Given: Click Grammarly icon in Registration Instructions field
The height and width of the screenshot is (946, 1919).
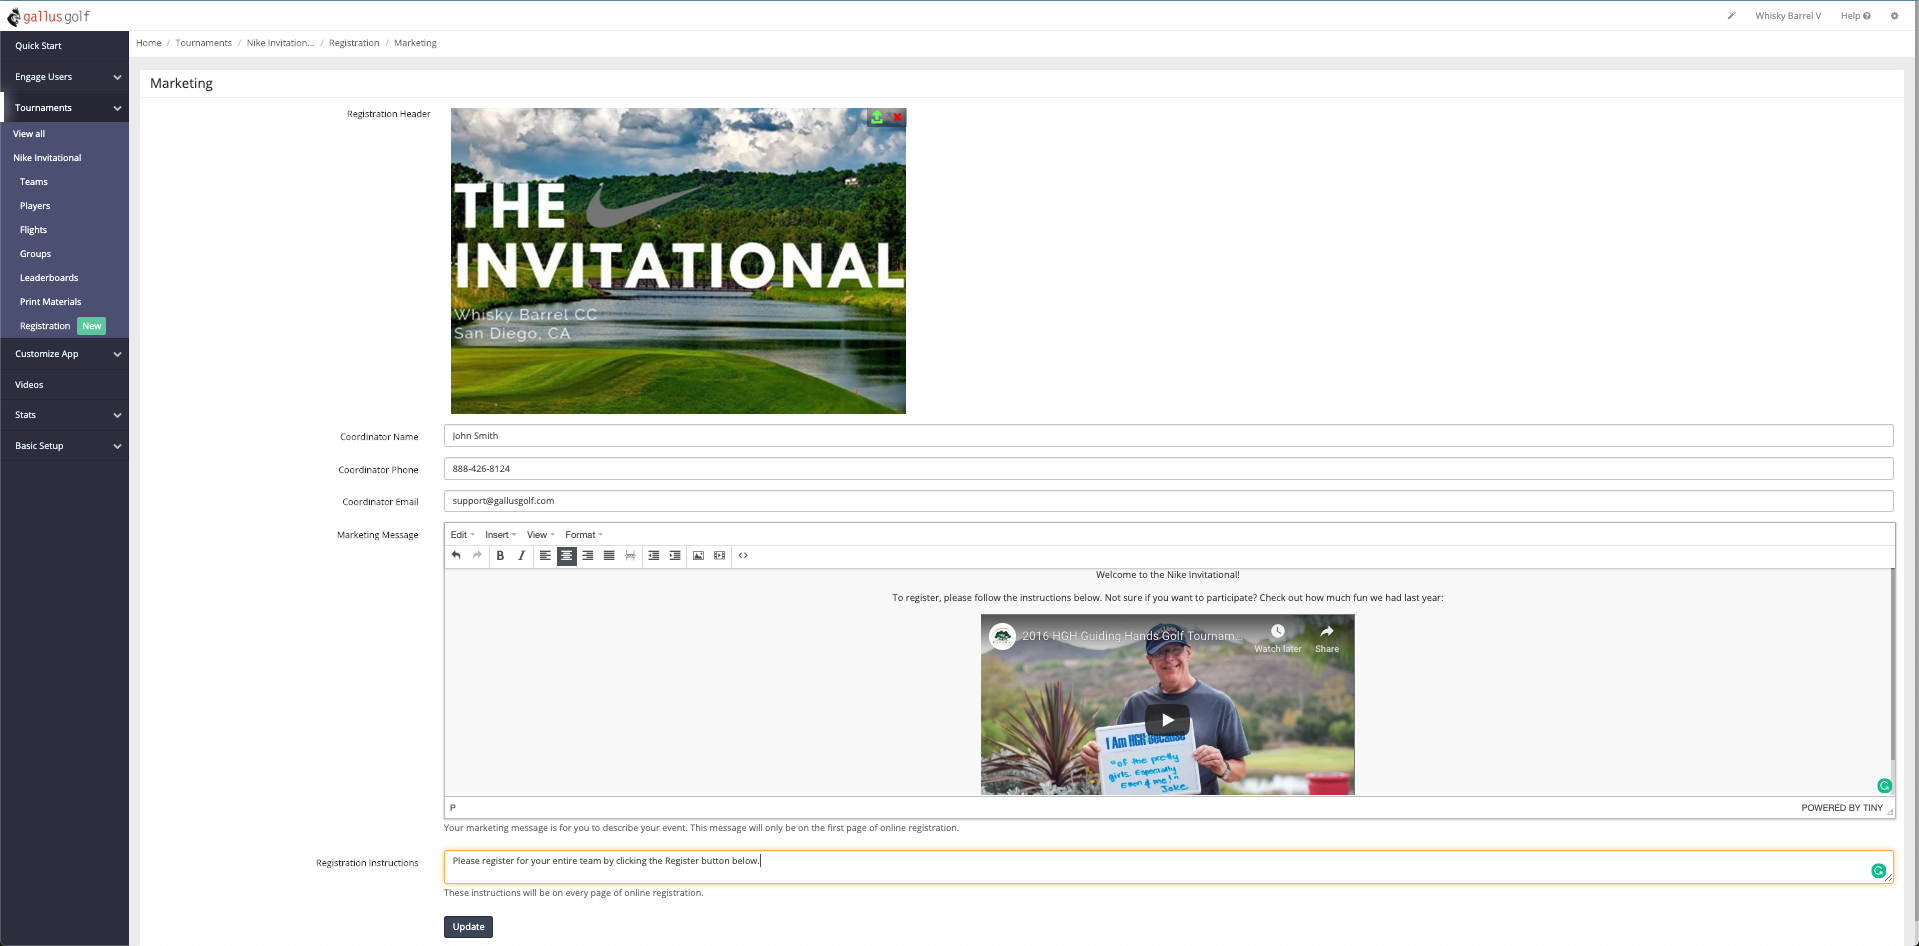Looking at the screenshot, I should click(1878, 871).
